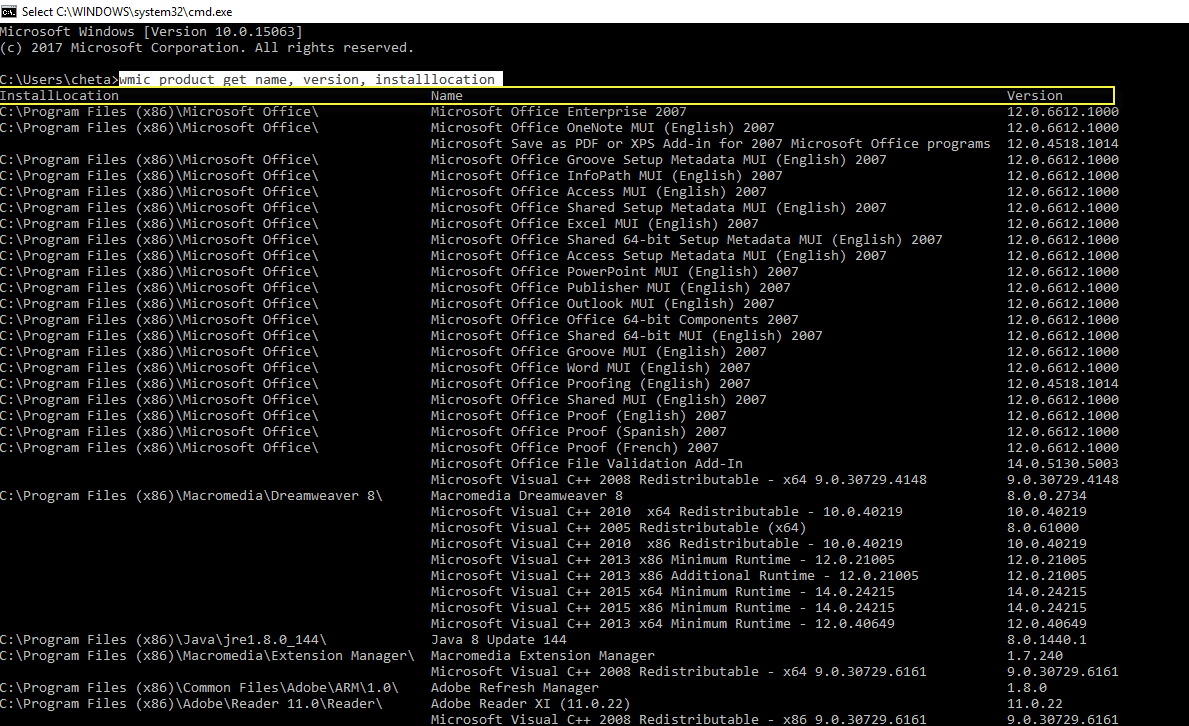Click 'Adobe Reader XI (11.0.22)' product name
Viewport: 1189px width, 726px height.
coord(530,702)
